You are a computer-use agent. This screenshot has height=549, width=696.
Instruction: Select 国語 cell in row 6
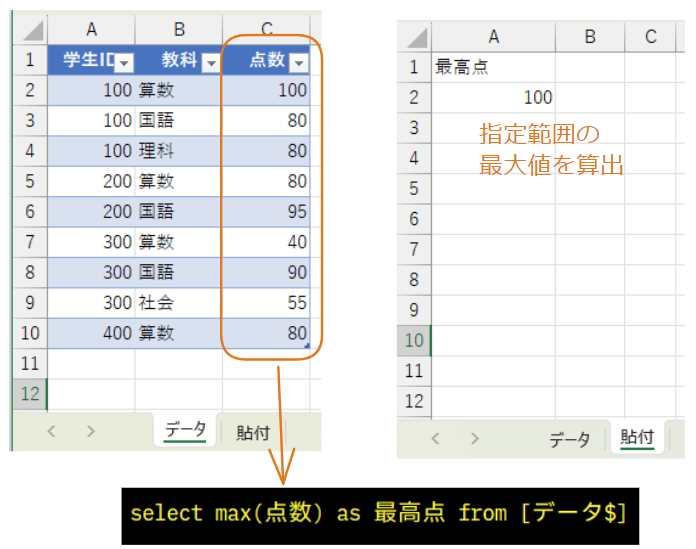(x=178, y=212)
